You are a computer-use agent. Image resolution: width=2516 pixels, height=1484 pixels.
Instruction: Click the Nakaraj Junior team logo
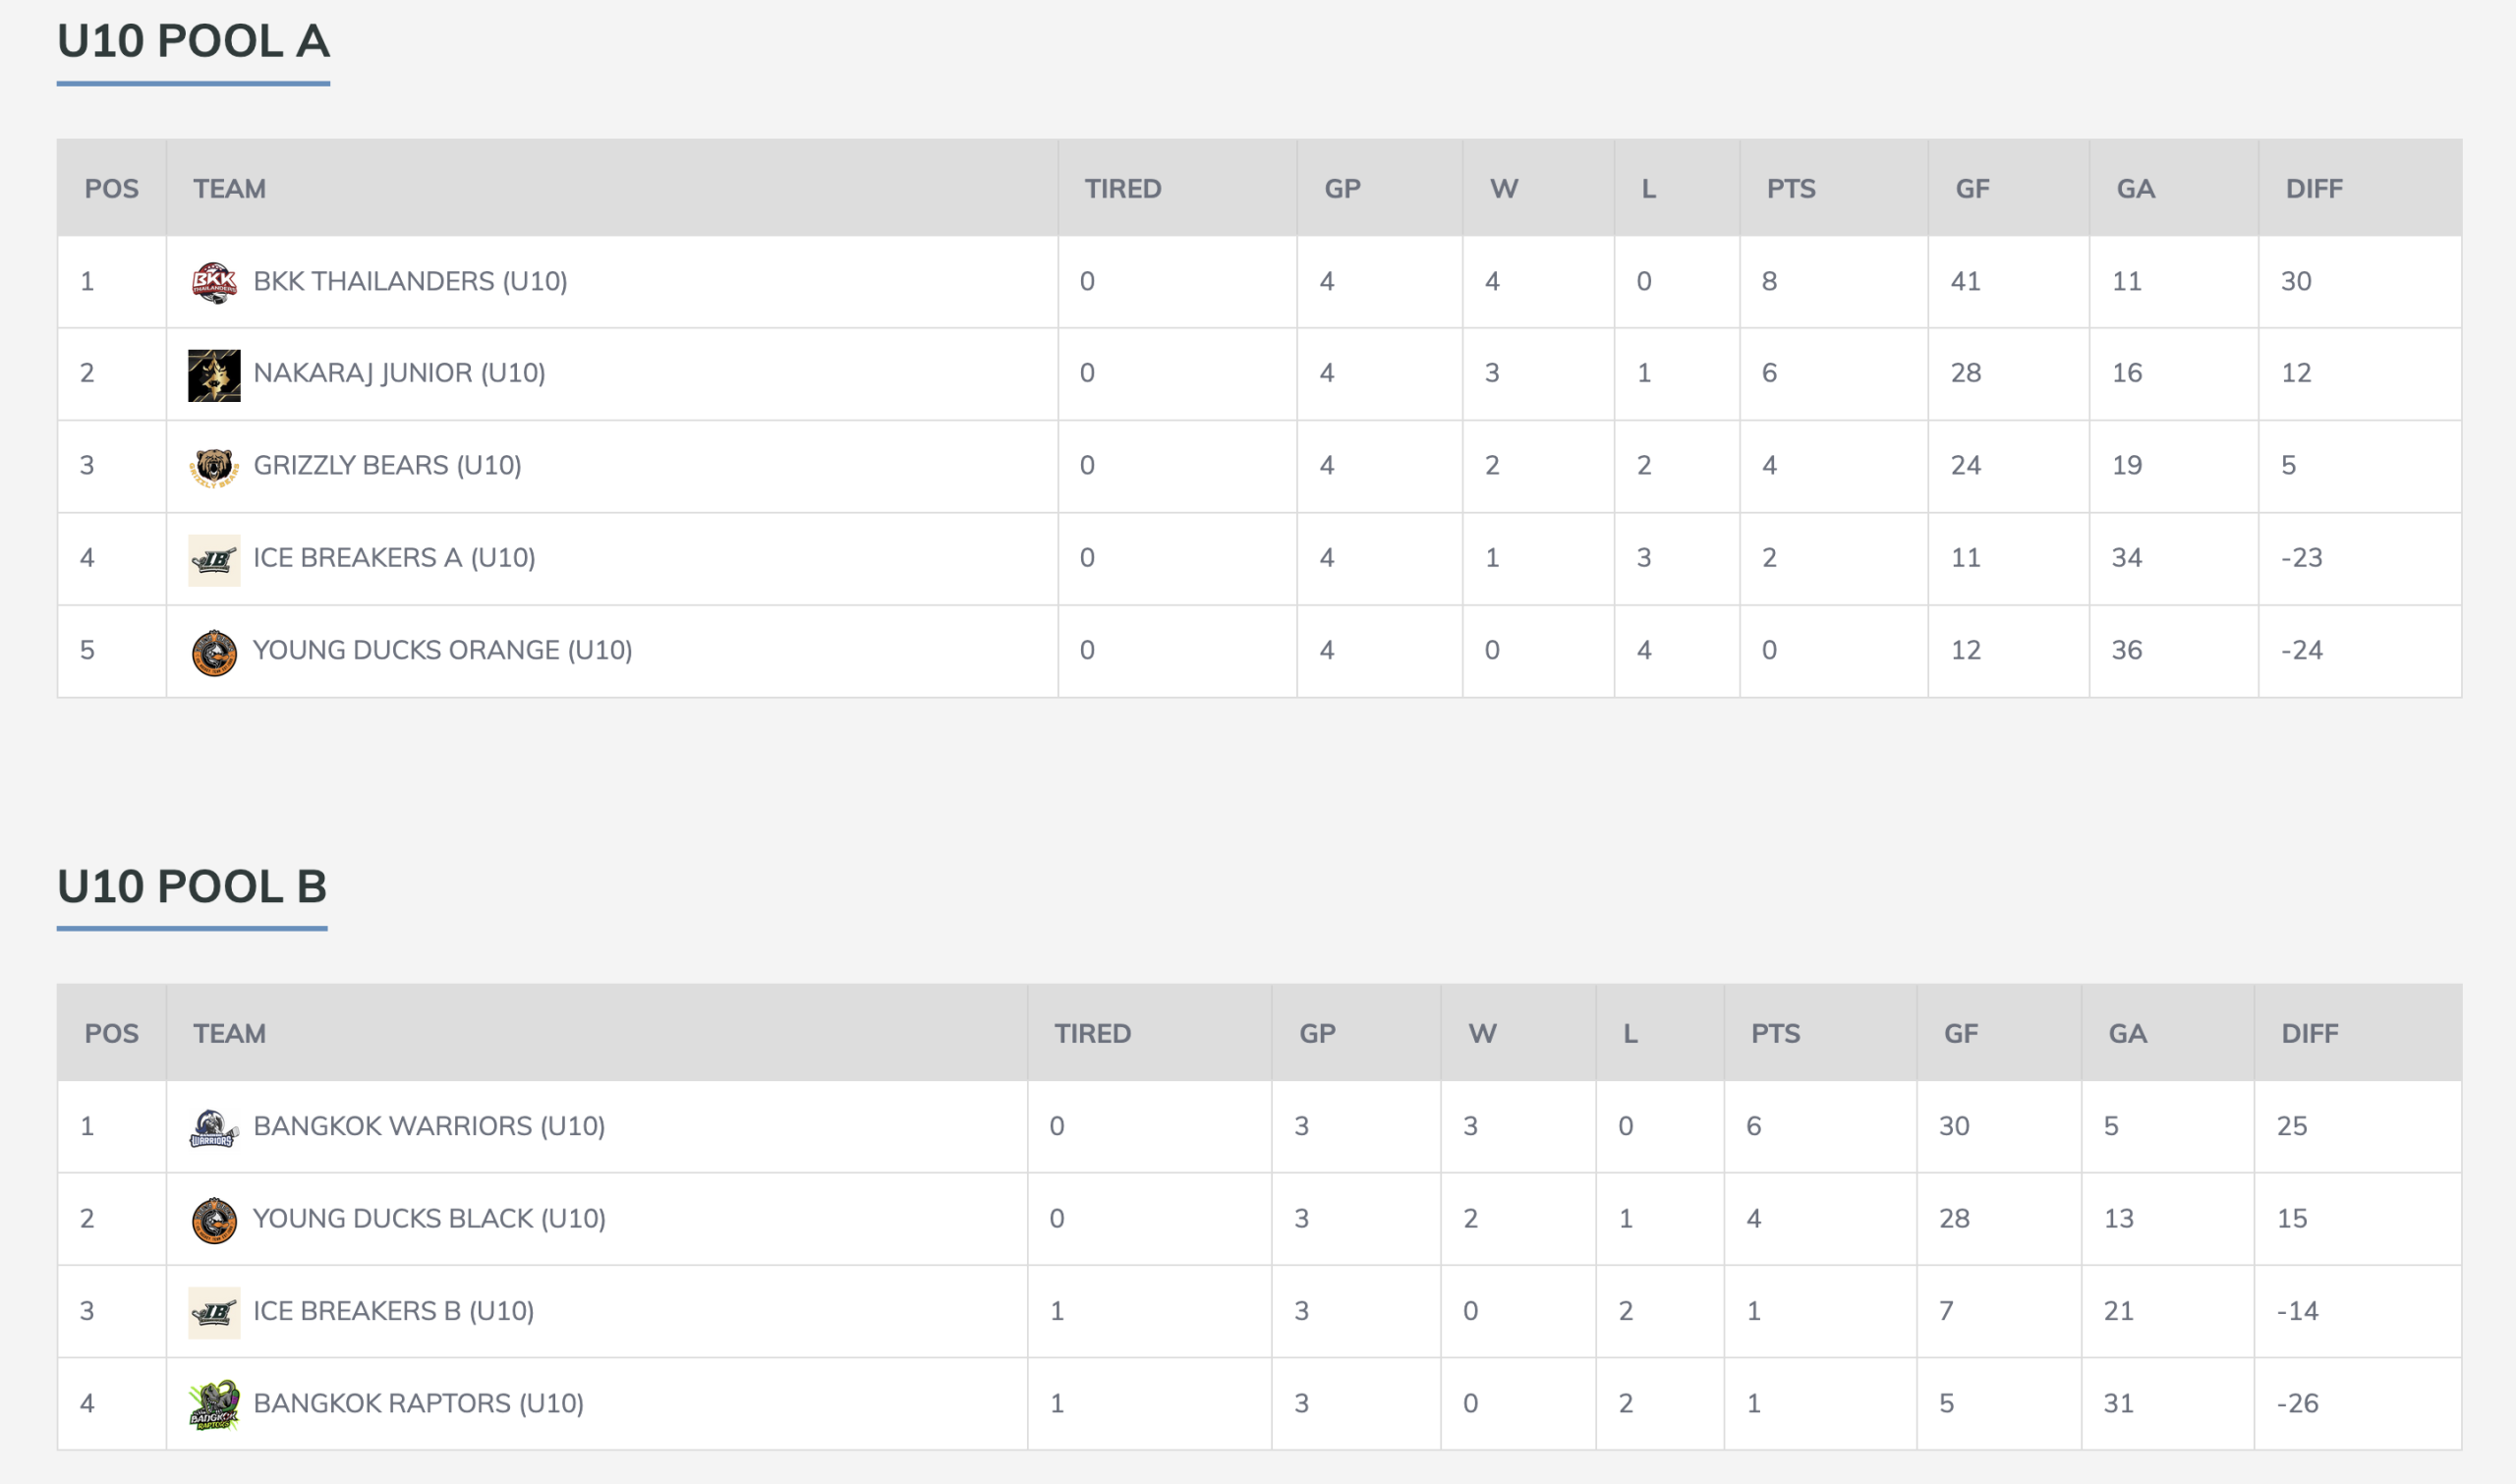tap(214, 375)
